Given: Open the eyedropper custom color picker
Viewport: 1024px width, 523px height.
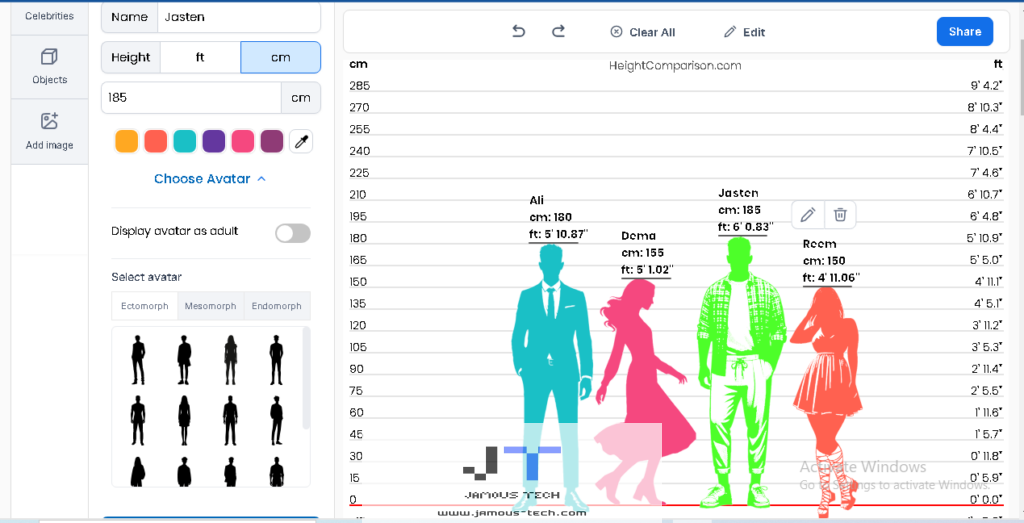Looking at the screenshot, I should point(301,141).
